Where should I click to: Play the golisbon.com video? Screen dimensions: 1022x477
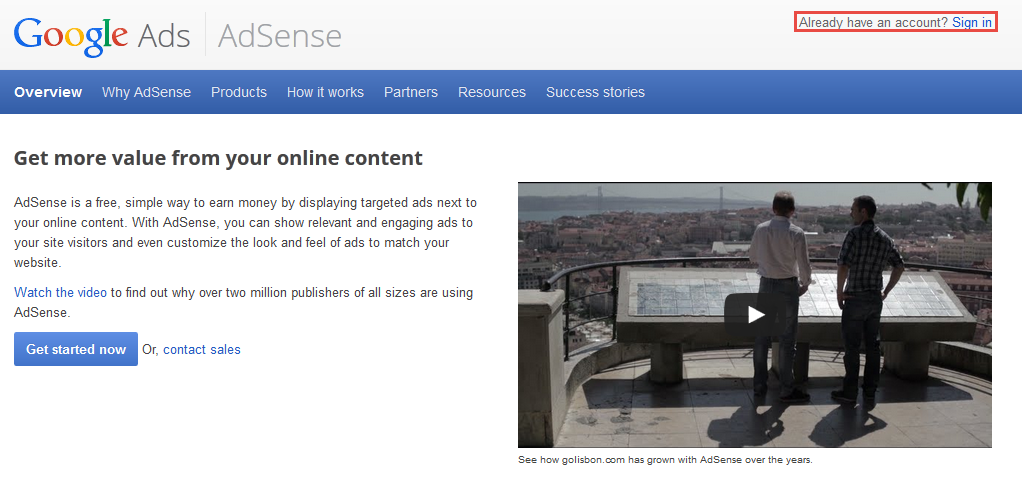click(x=755, y=315)
